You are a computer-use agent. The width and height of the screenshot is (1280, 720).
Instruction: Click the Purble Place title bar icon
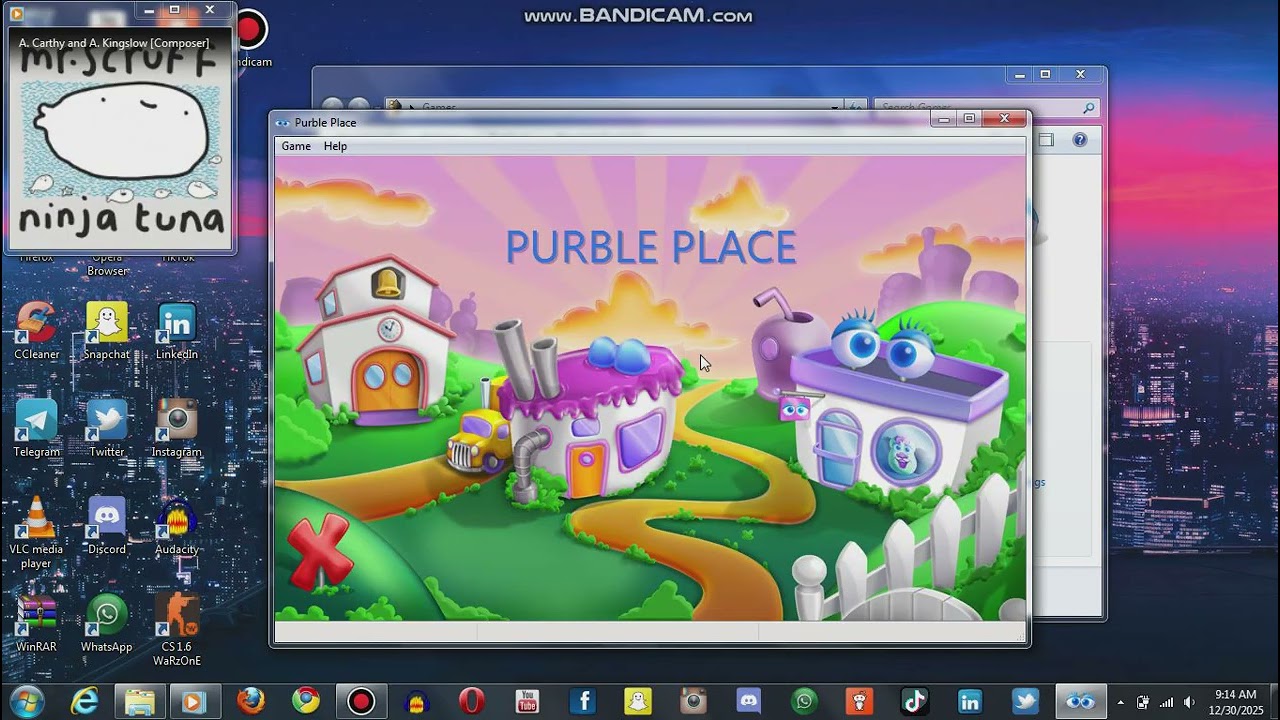[x=283, y=123]
